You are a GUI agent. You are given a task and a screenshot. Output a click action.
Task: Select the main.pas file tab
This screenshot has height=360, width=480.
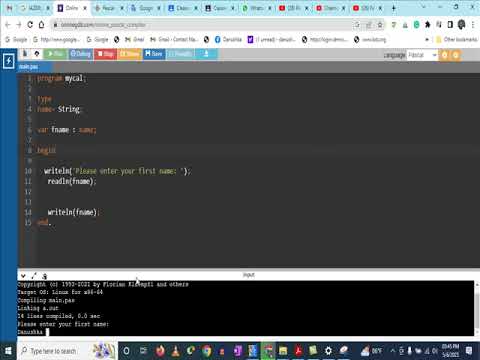[x=28, y=67]
